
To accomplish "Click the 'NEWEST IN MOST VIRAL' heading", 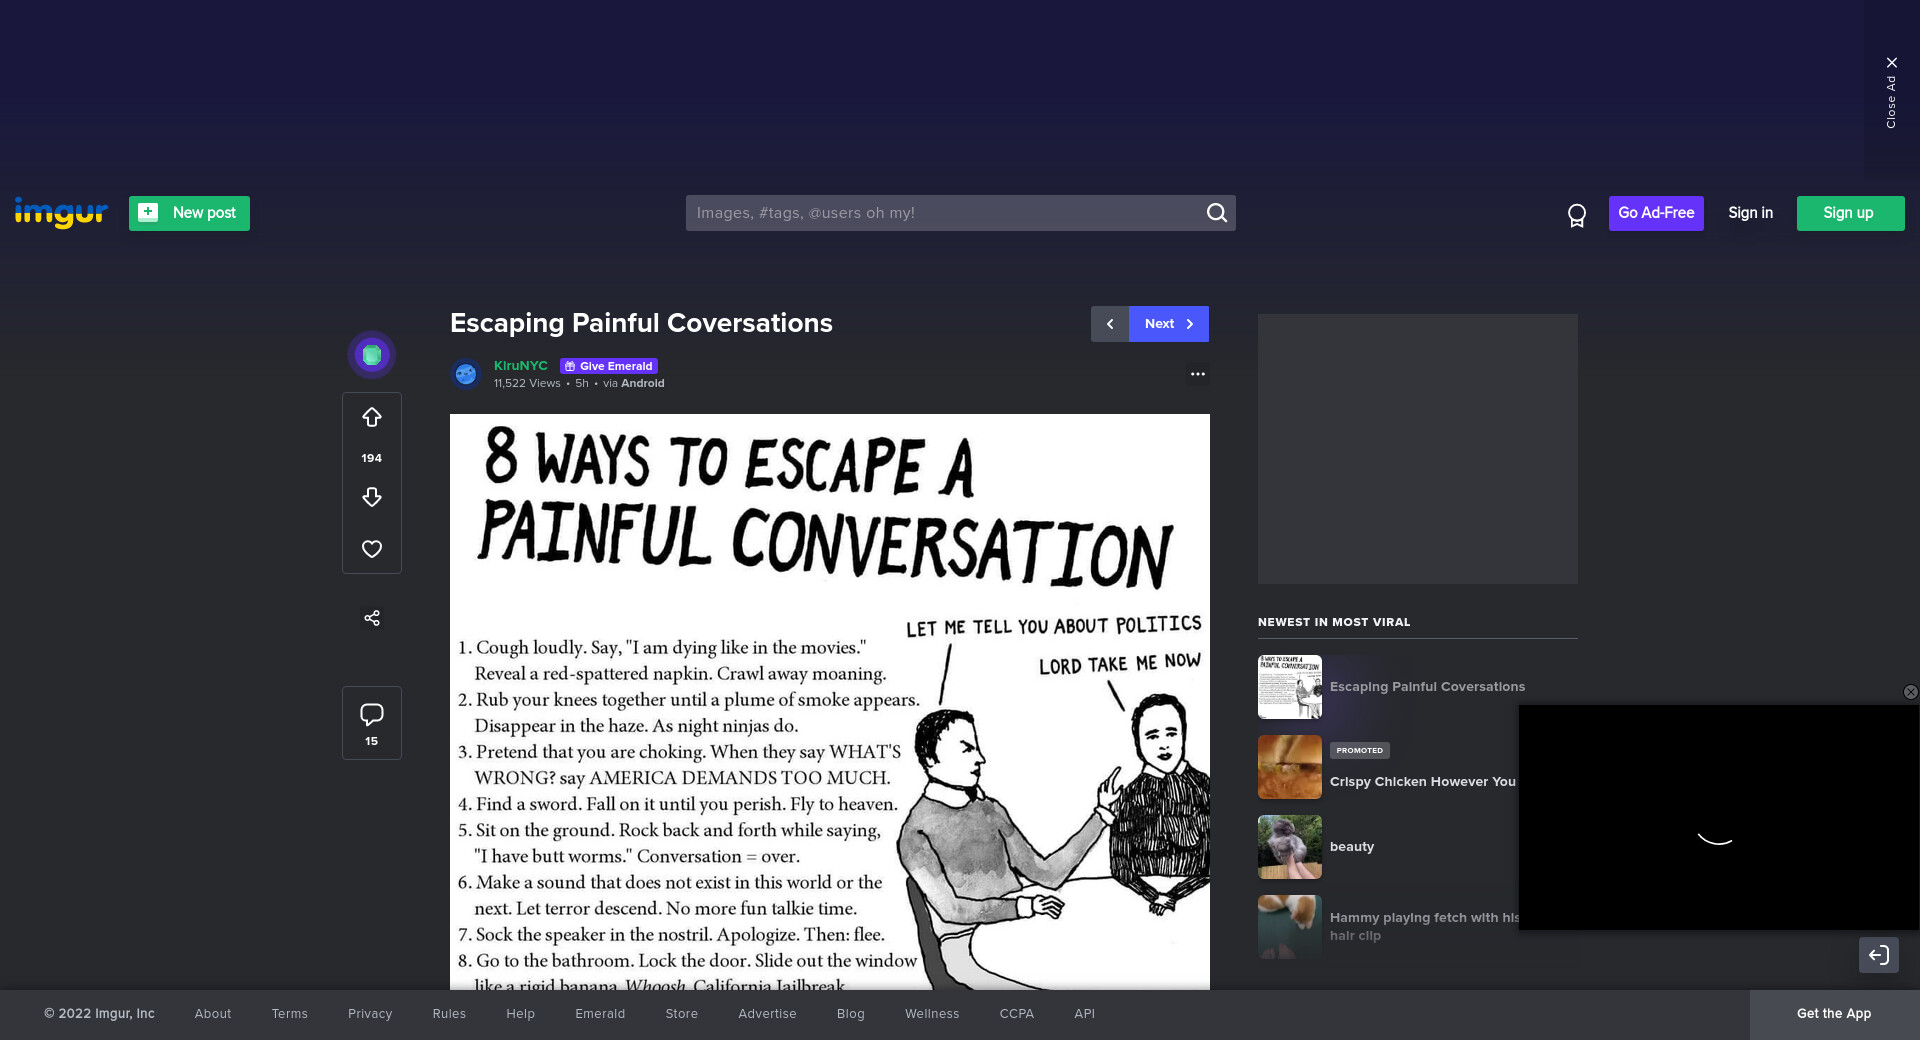I will click(1334, 622).
